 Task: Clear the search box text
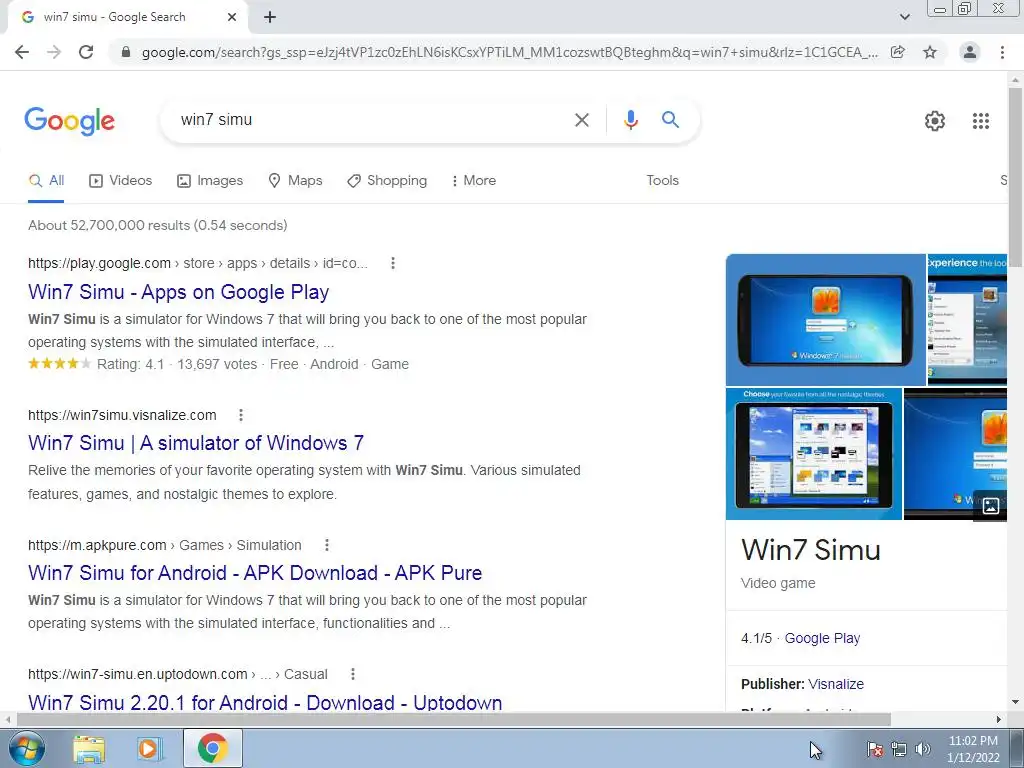click(x=581, y=120)
